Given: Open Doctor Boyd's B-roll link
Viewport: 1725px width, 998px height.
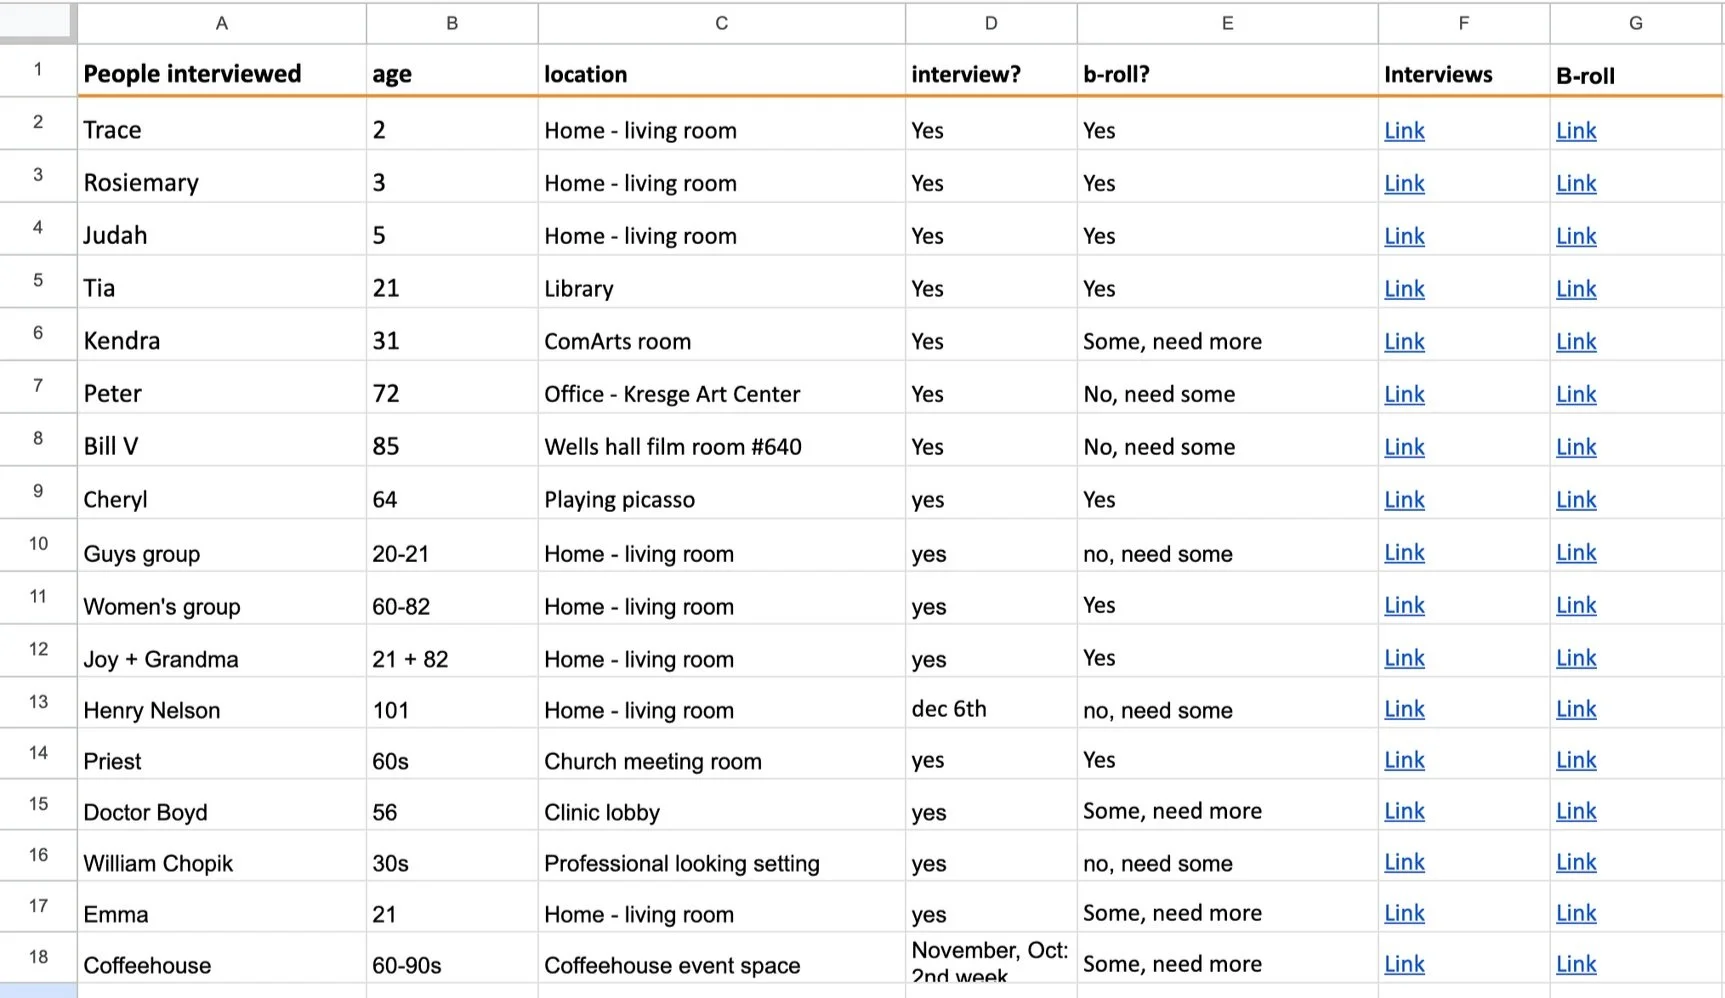Looking at the screenshot, I should (1576, 812).
